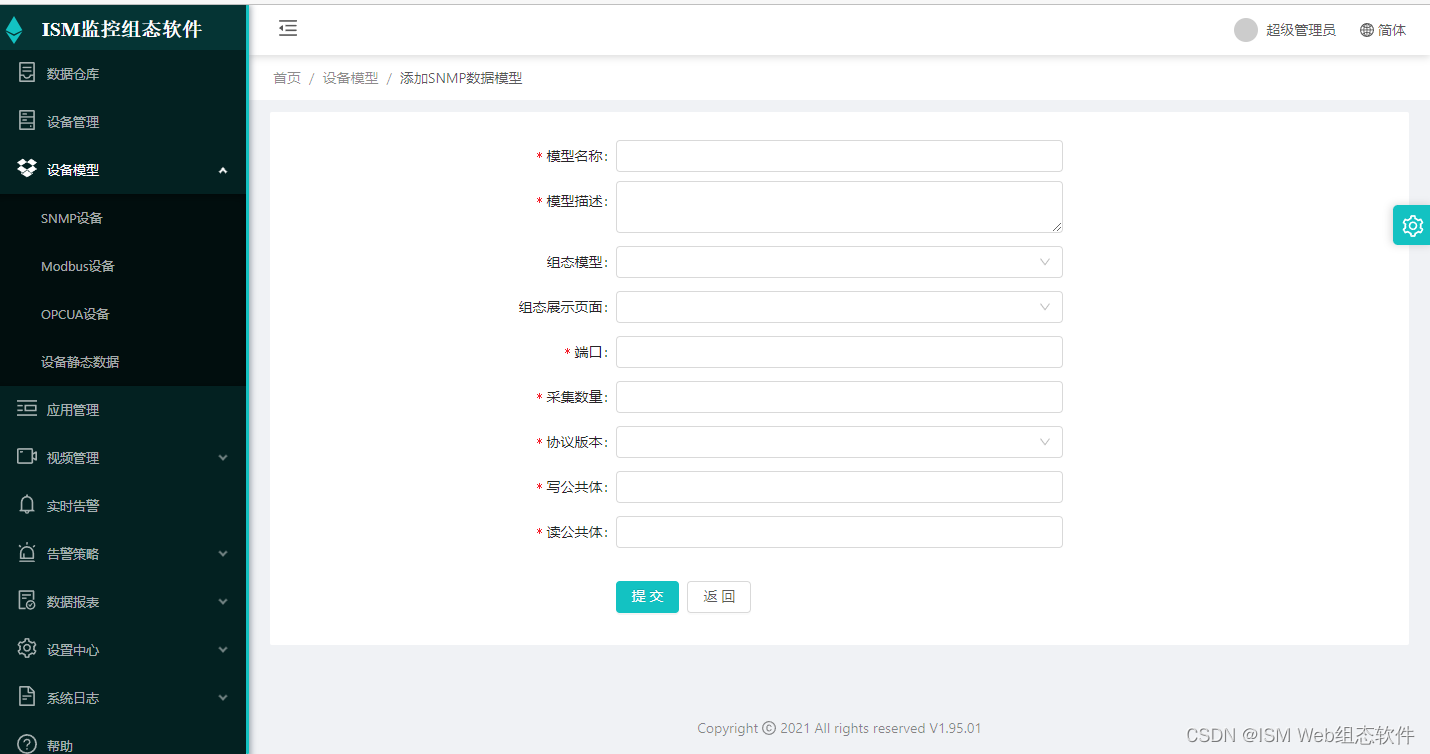
Task: Open the 设备静态数据 submenu item
Action: pyautogui.click(x=123, y=362)
